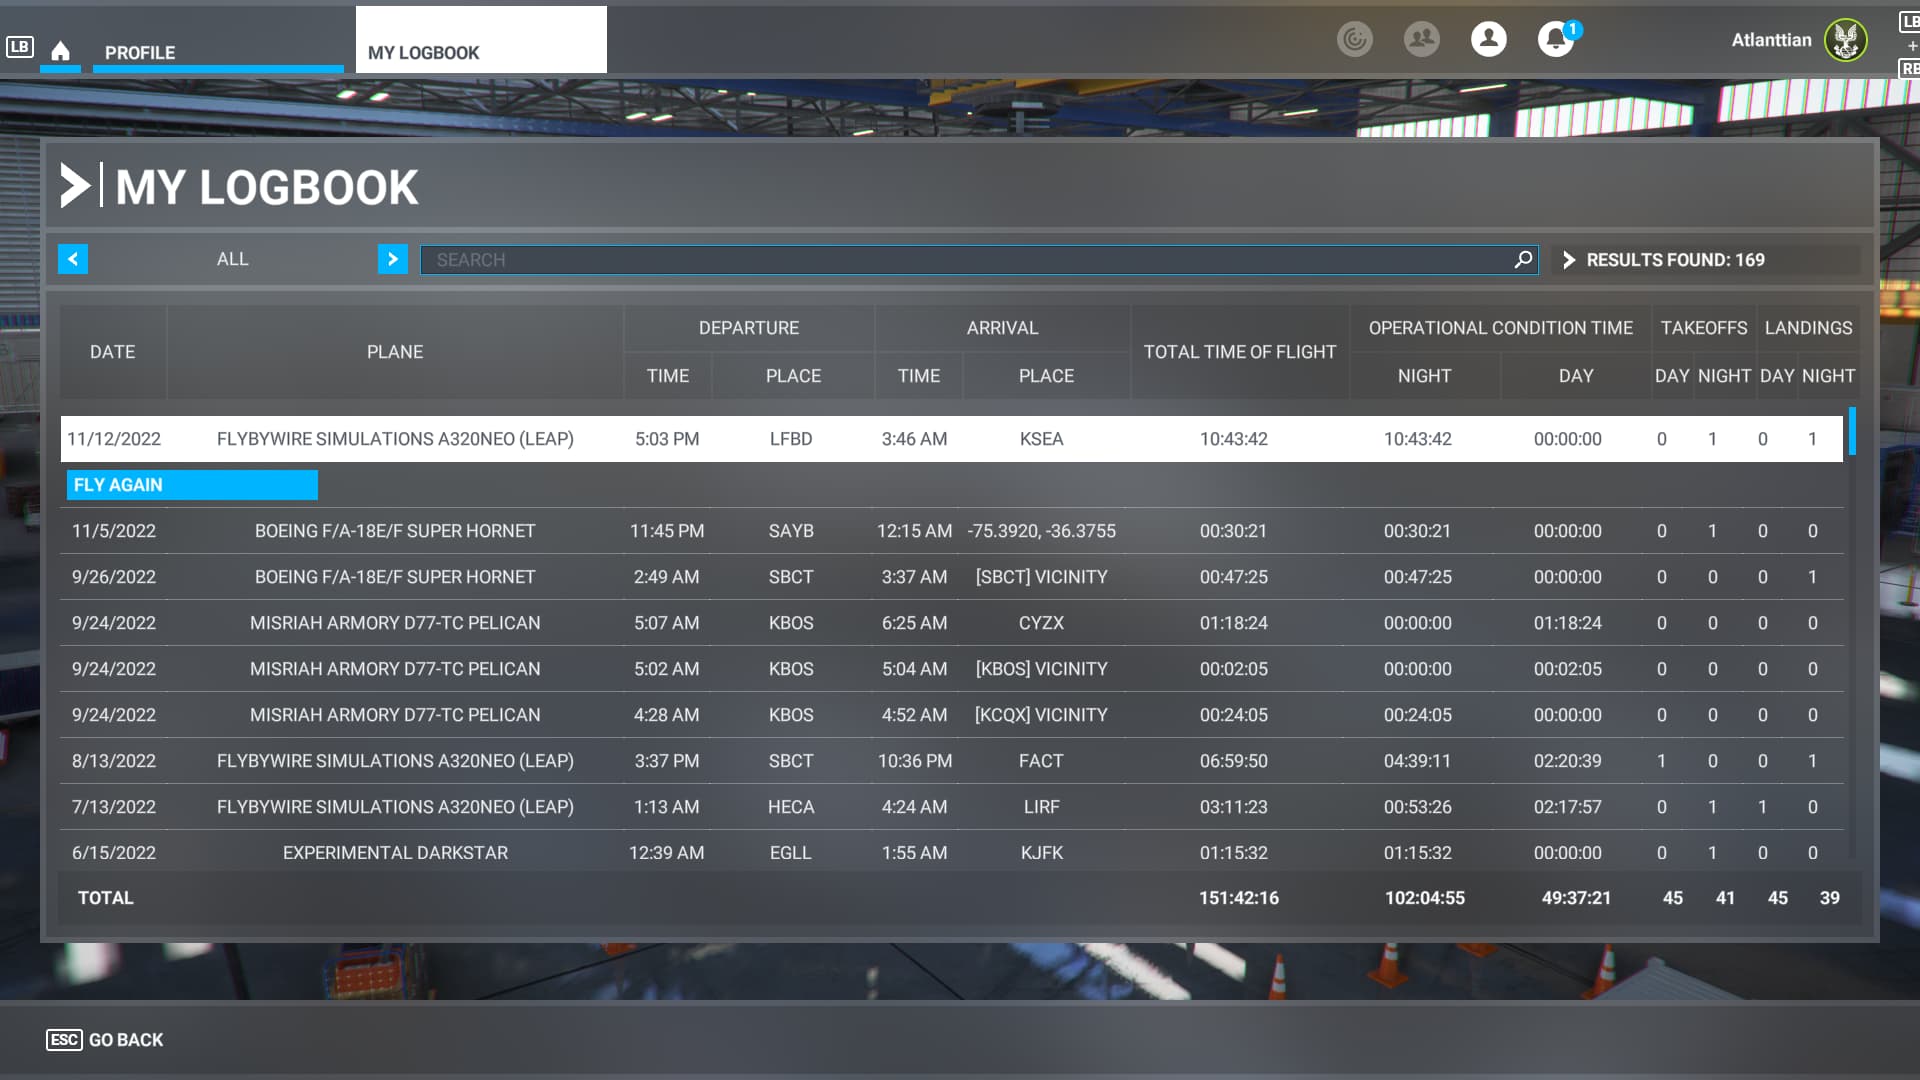Open the user profile account icon
Screen dimensions: 1920x1080
point(1488,40)
